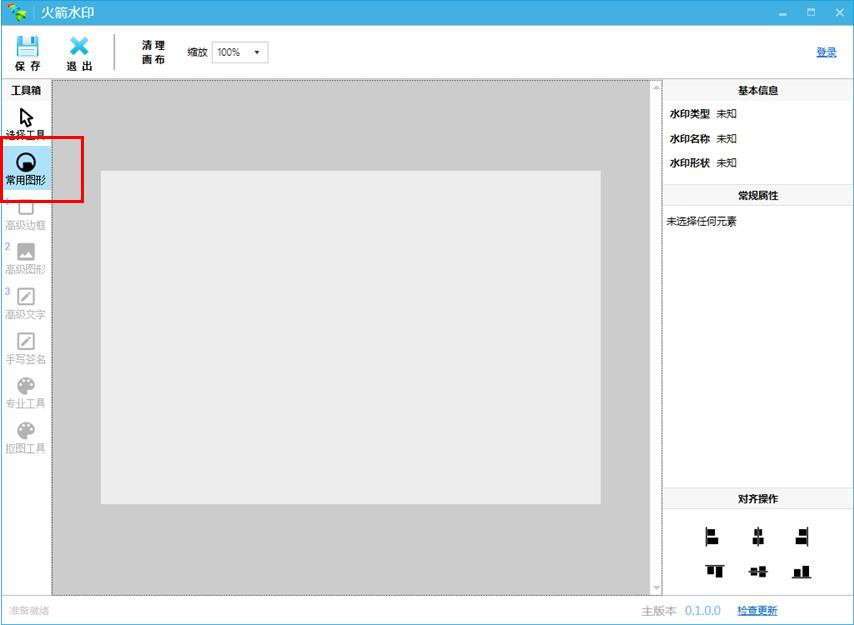Align elements to the bottom edge

pyautogui.click(x=800, y=570)
